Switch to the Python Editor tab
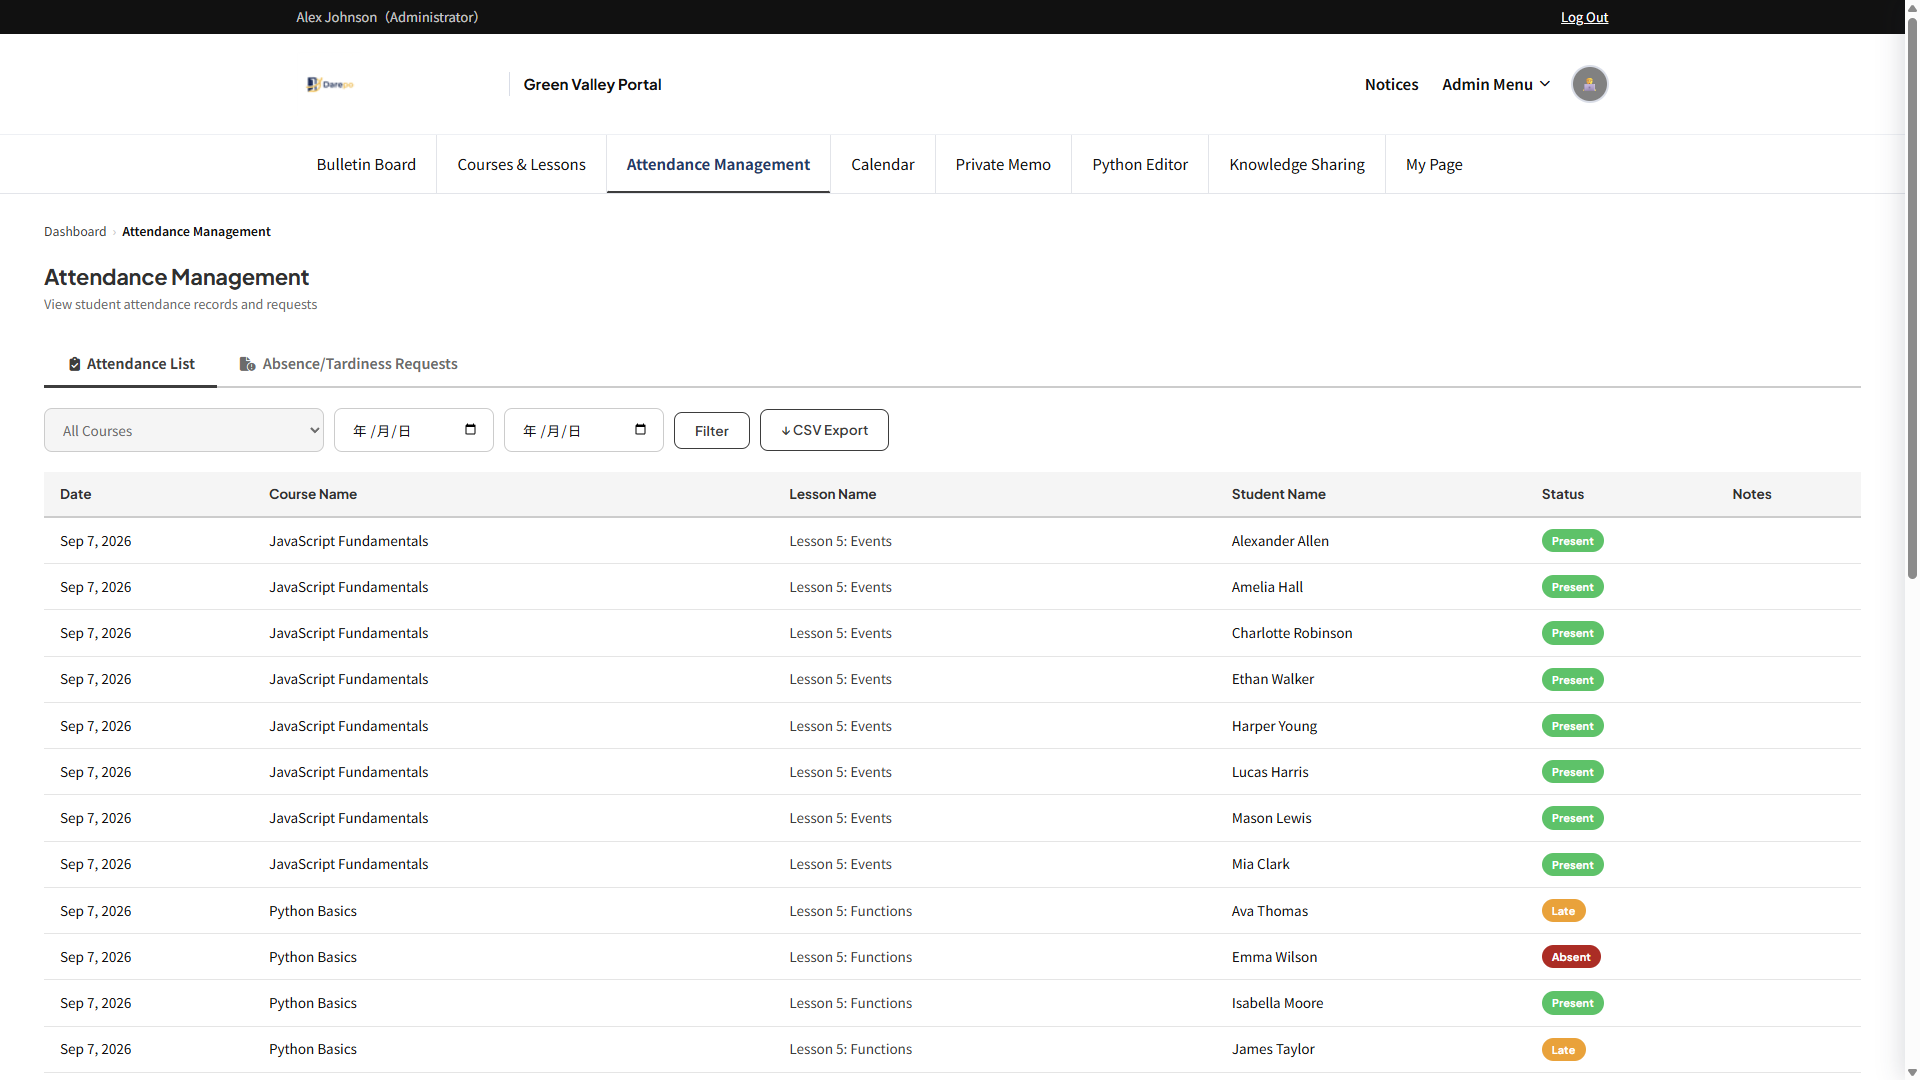The image size is (1920, 1080). pyautogui.click(x=1140, y=164)
